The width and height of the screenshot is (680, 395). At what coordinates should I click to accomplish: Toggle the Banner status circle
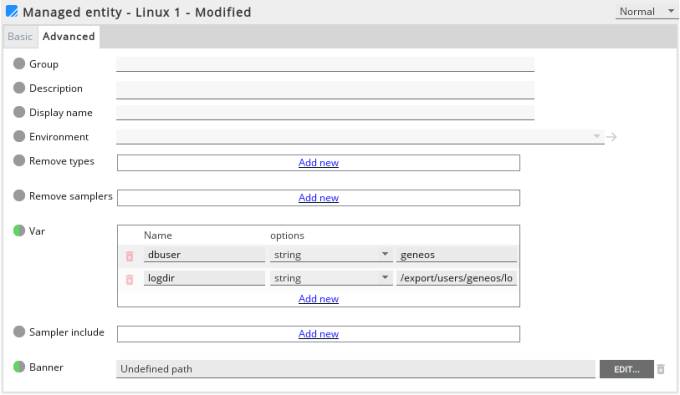click(19, 367)
